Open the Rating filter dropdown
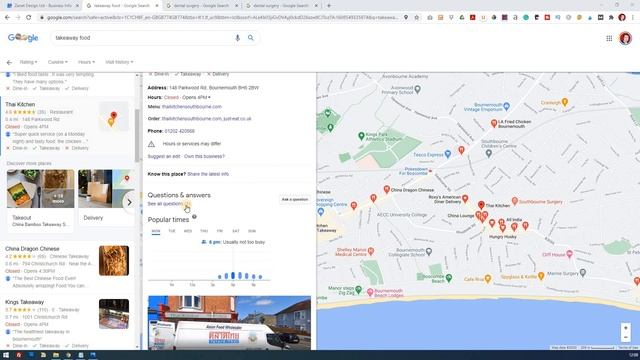 click(x=28, y=62)
